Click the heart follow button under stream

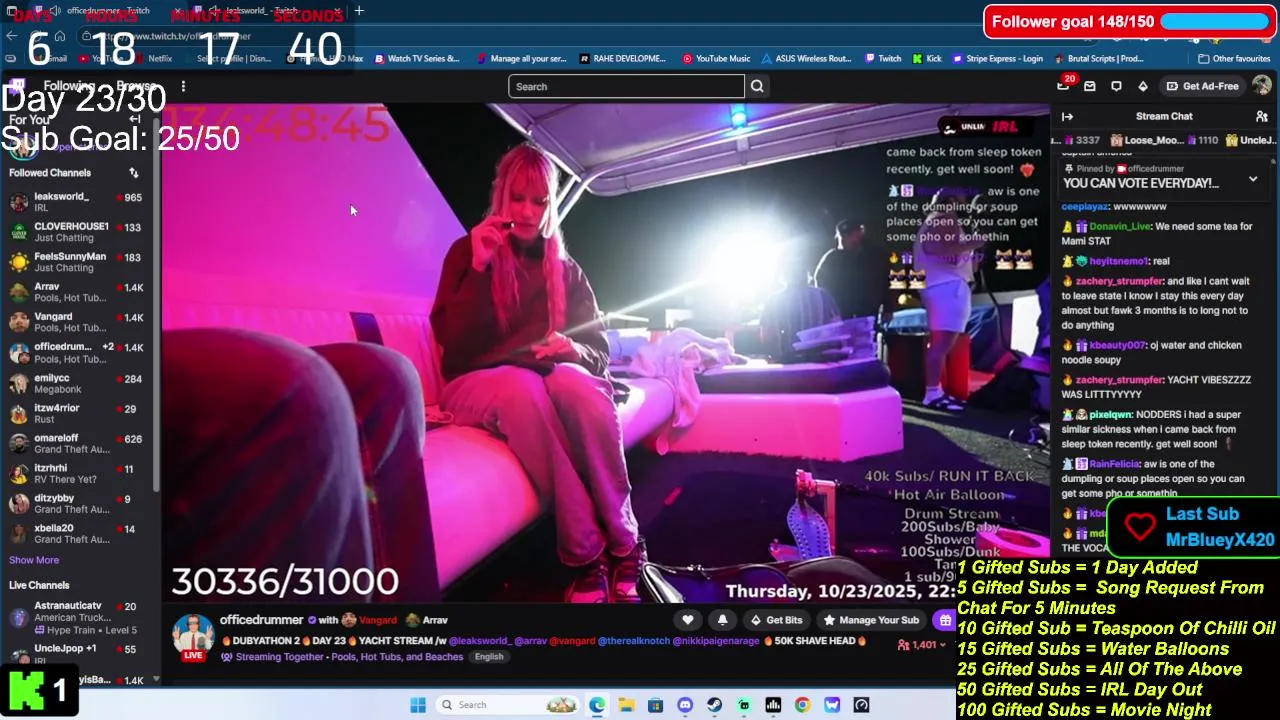[688, 620]
